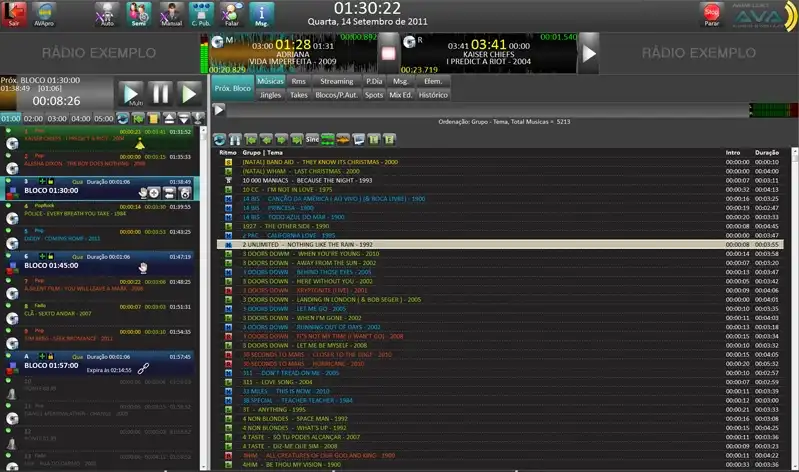The width and height of the screenshot is (799, 472).
Task: Click the green rewind icon in the playlist toolbar
Action: (x=138, y=119)
